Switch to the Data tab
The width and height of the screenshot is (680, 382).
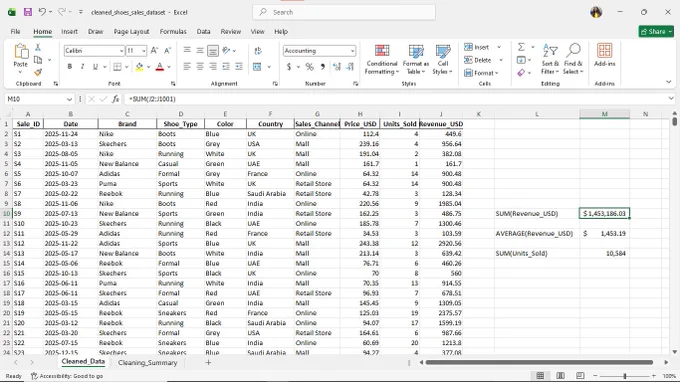(x=203, y=32)
